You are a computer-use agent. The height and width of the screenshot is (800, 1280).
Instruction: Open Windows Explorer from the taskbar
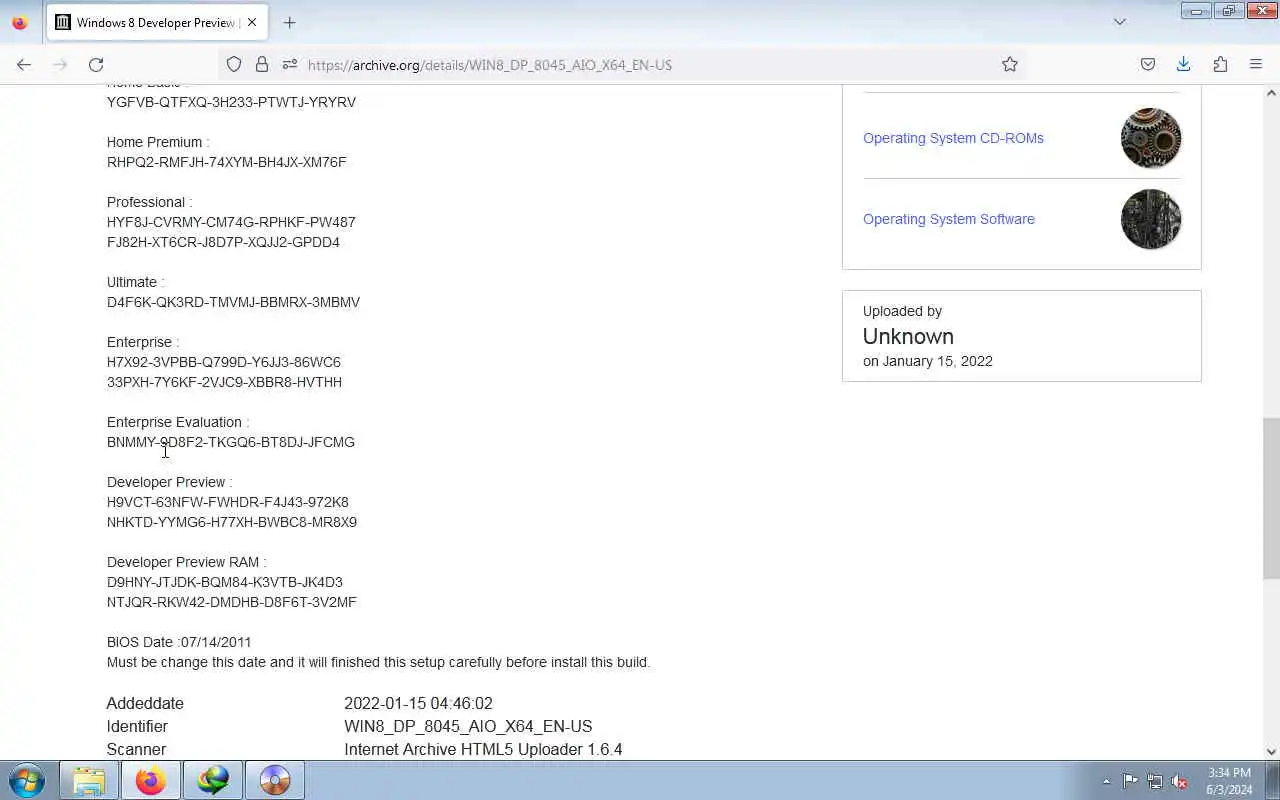[89, 780]
